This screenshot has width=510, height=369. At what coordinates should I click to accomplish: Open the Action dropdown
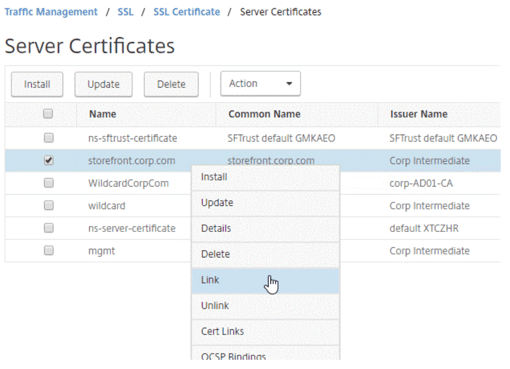point(260,84)
